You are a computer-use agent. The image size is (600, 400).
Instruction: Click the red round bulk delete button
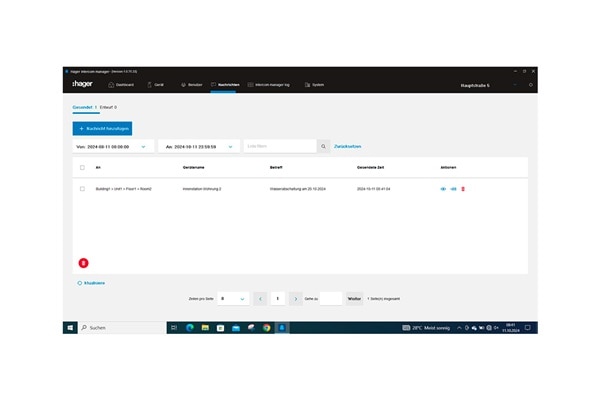[84, 263]
